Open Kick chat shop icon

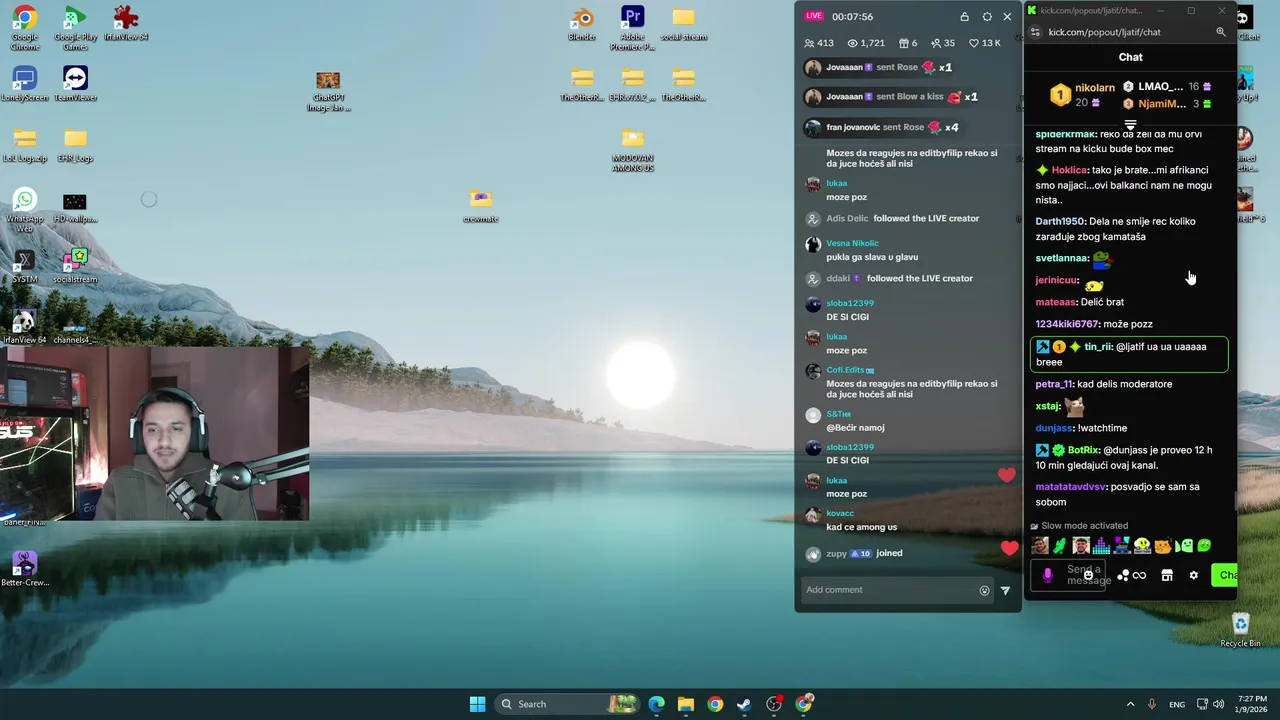(1166, 575)
